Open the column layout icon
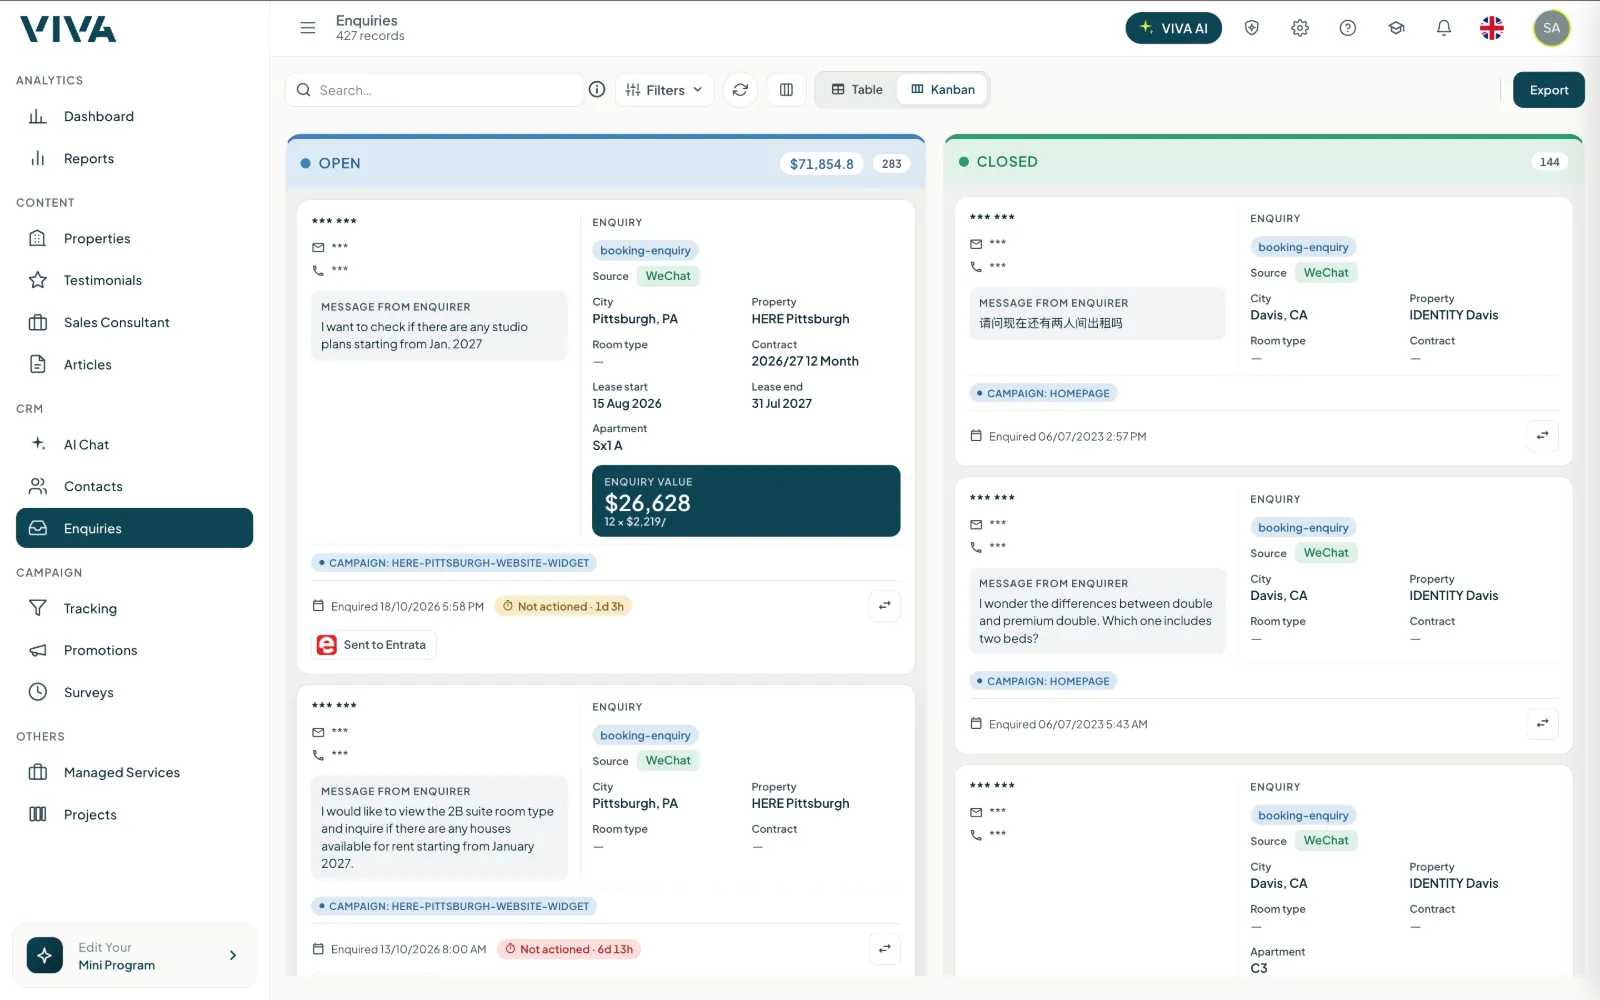This screenshot has height=1000, width=1600. 786,90
